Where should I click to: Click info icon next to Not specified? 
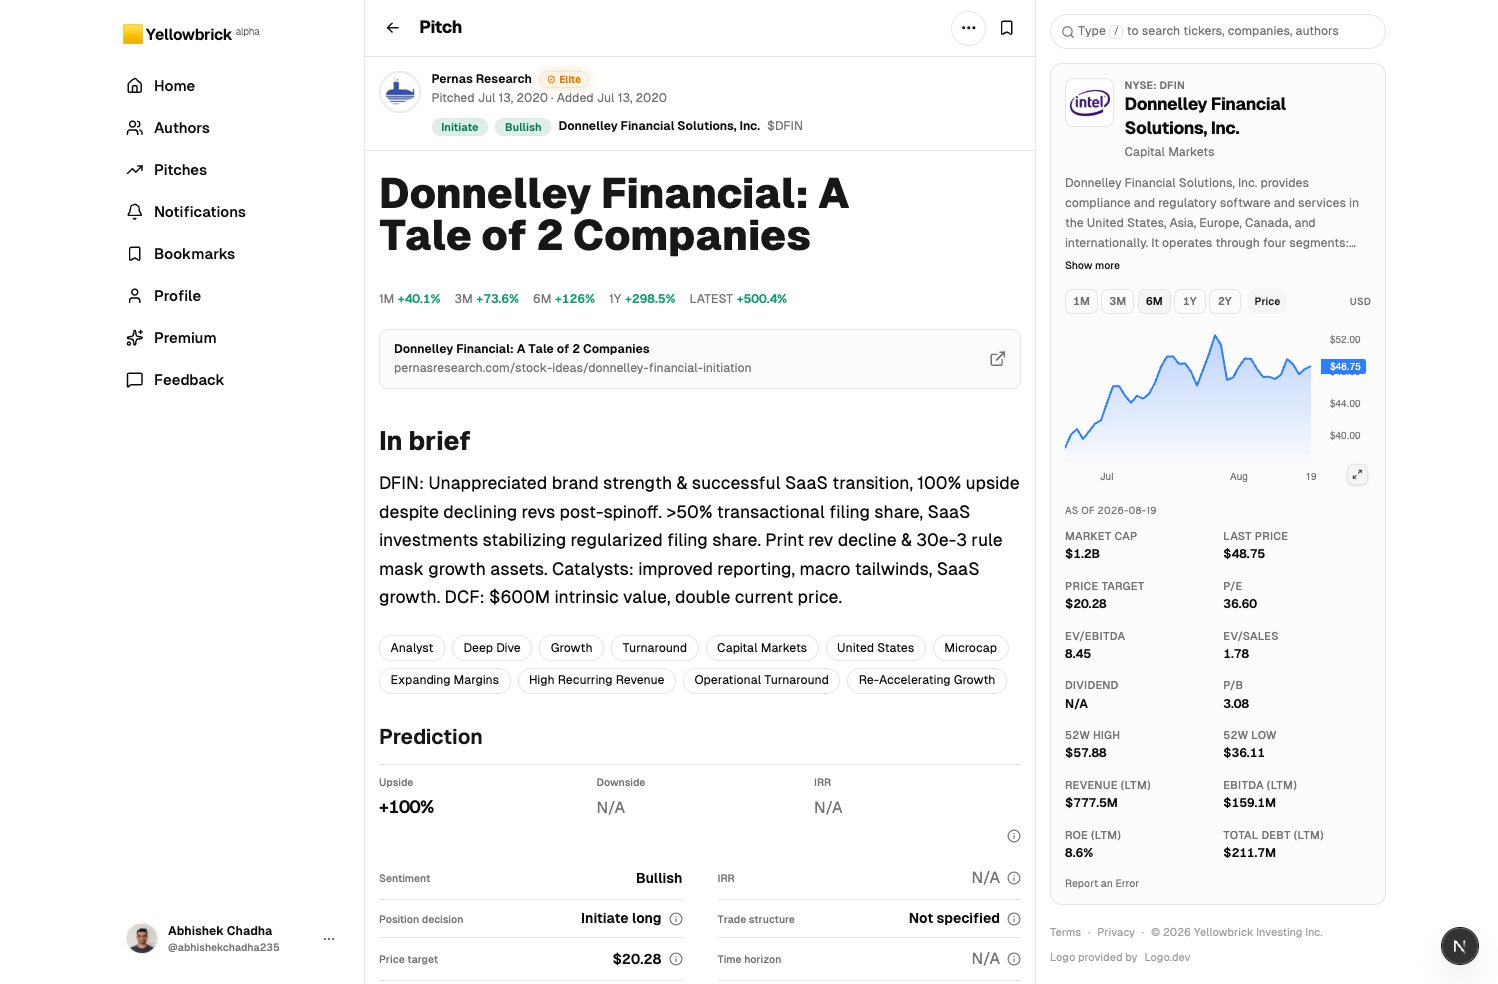[1014, 919]
